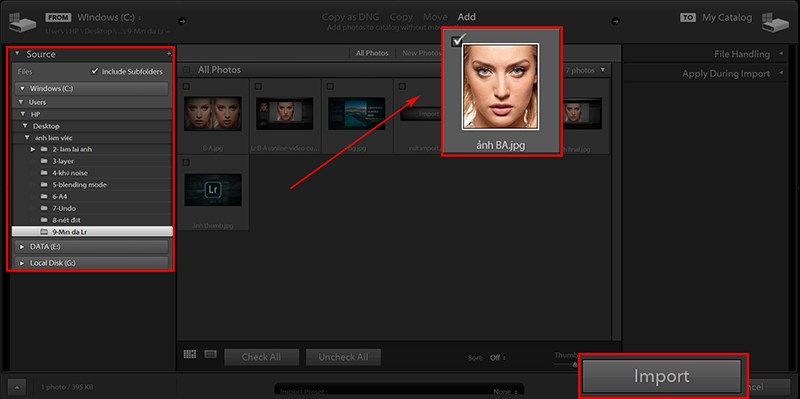Expand the 2-làm lại ảnh folder
This screenshot has width=800, height=399.
pos(33,149)
